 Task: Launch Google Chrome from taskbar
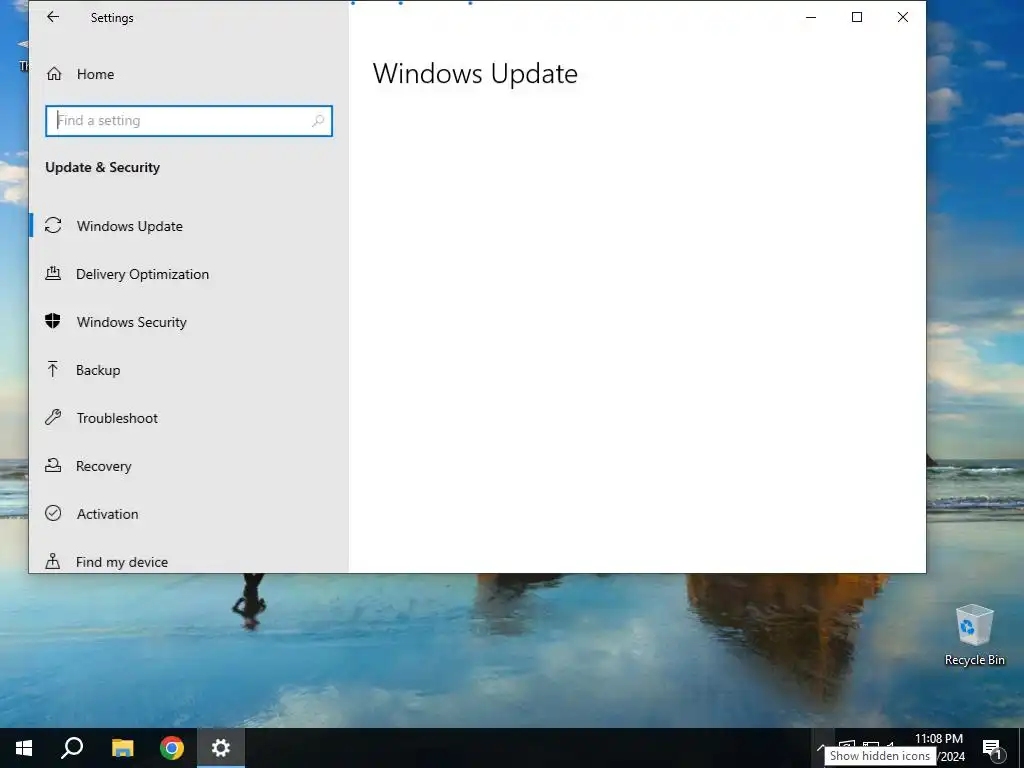172,748
